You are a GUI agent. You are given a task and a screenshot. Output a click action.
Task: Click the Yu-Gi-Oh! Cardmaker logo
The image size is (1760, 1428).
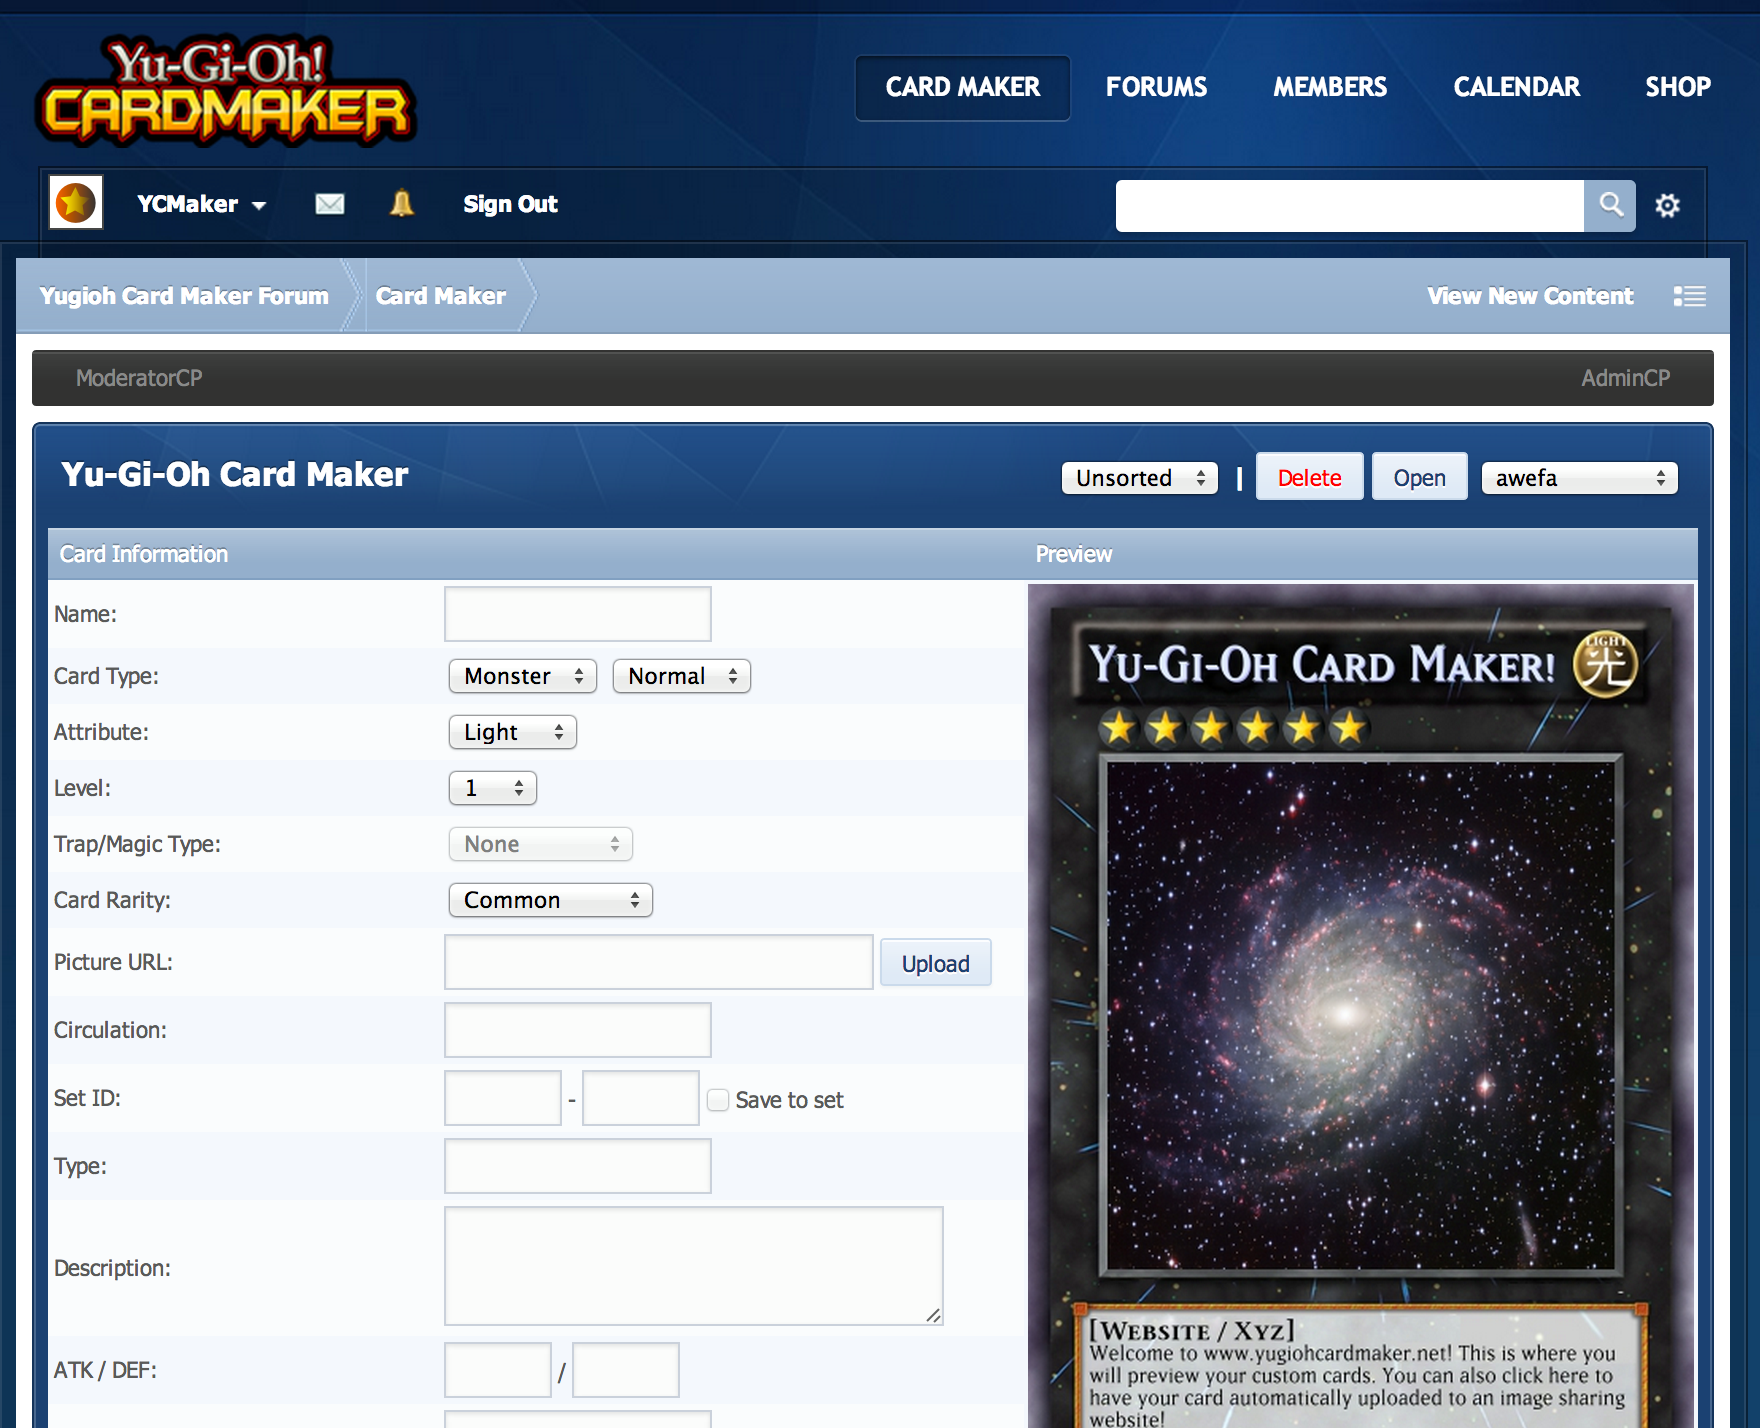[226, 90]
